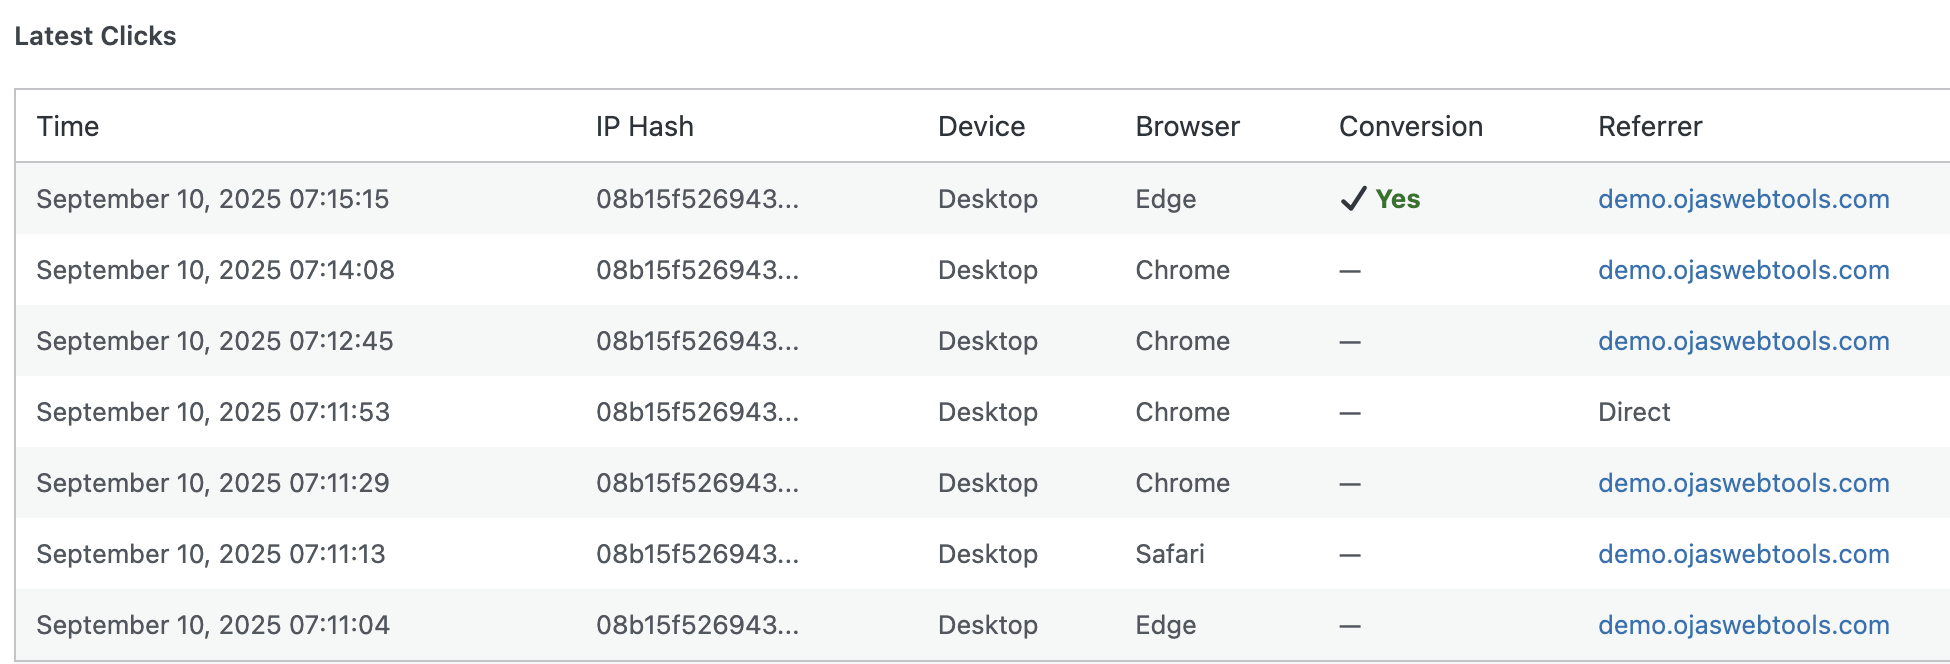Click IP hash in the 07:14:08 row
1950x664 pixels.
[x=697, y=270]
